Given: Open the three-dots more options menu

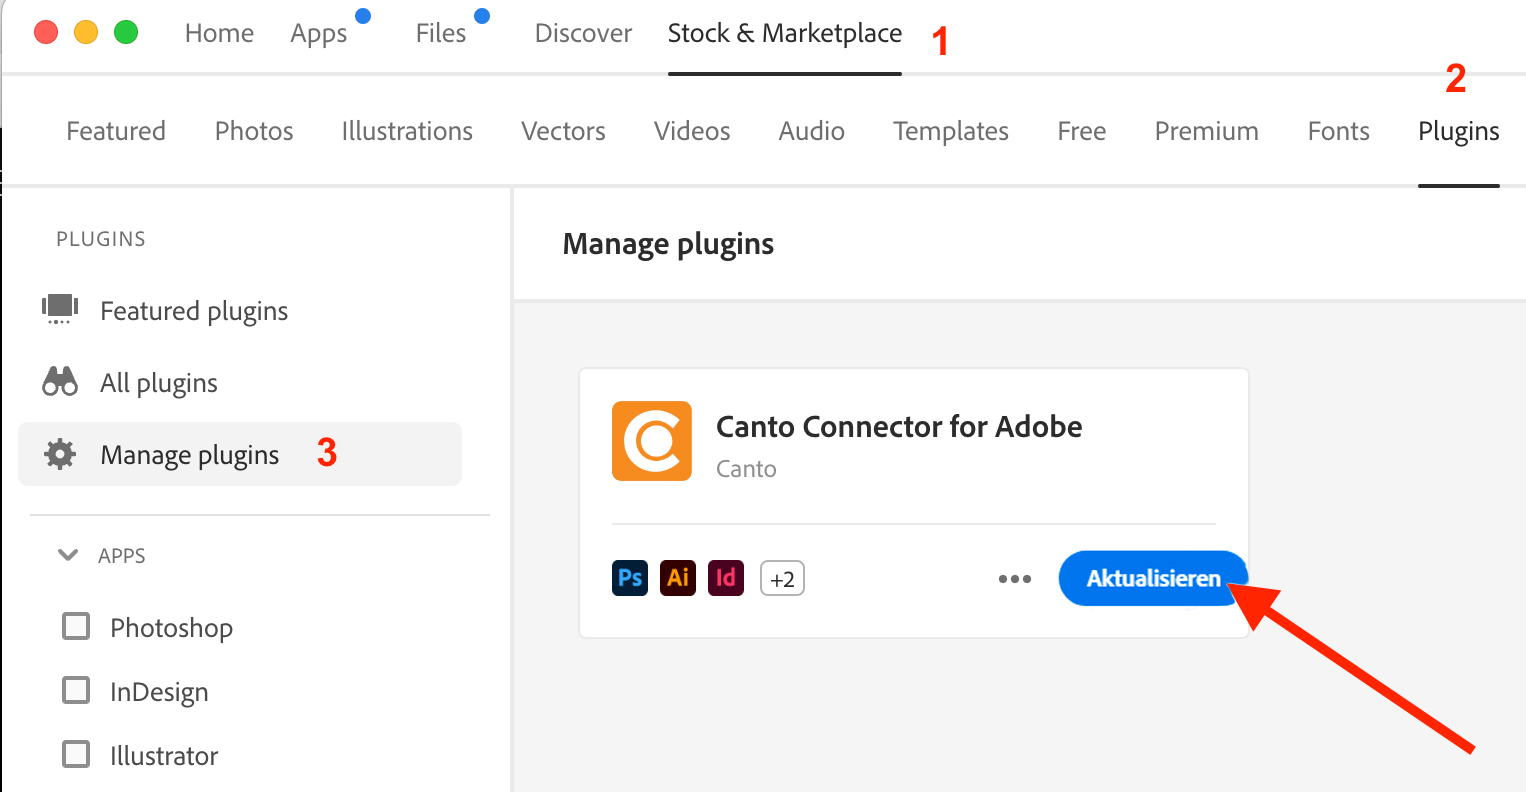Looking at the screenshot, I should [x=1014, y=579].
